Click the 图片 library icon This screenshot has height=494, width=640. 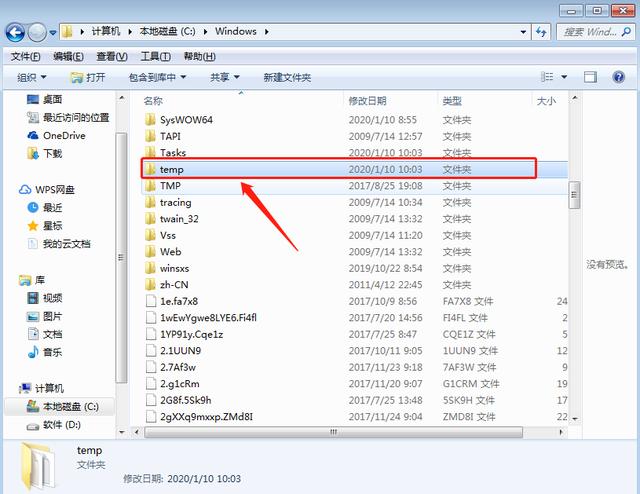coord(33,316)
